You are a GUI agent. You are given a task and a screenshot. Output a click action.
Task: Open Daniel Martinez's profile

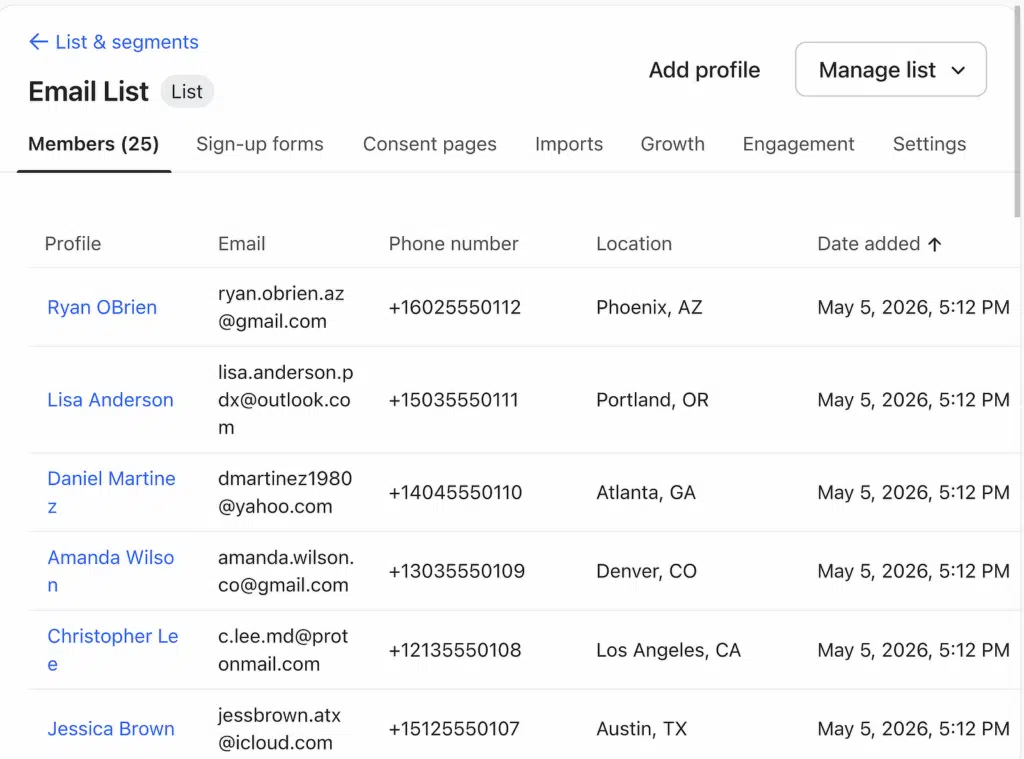(112, 493)
